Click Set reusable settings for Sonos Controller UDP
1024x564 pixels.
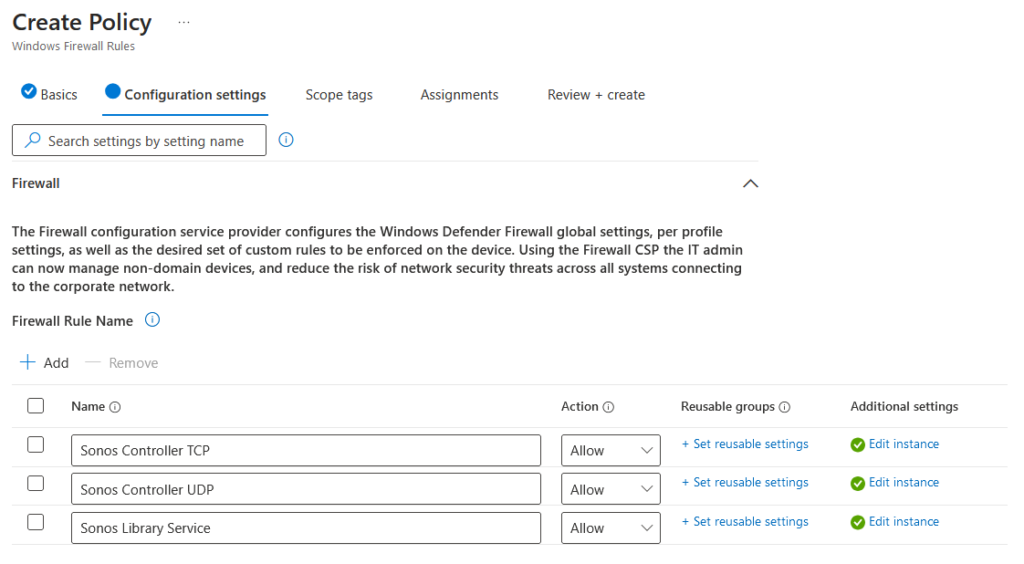pyautogui.click(x=745, y=483)
